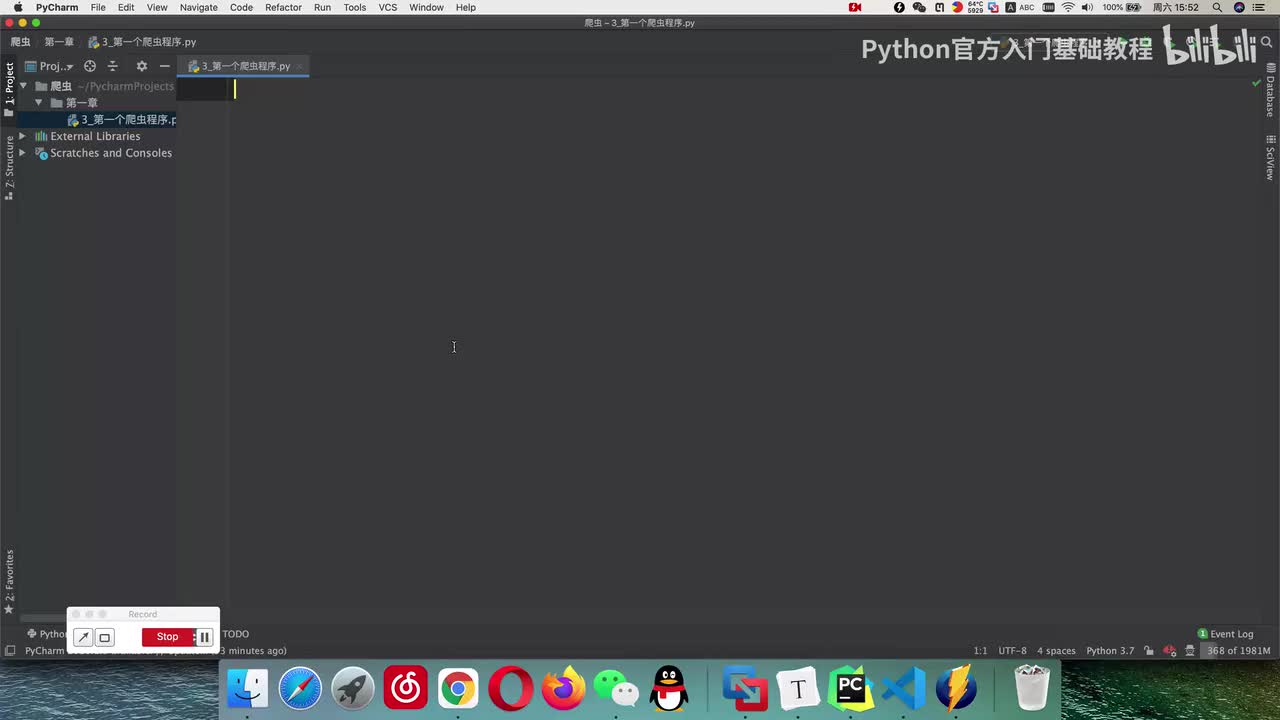Image resolution: width=1280 pixels, height=720 pixels.
Task: Click Stop in Record window
Action: pyautogui.click(x=167, y=637)
